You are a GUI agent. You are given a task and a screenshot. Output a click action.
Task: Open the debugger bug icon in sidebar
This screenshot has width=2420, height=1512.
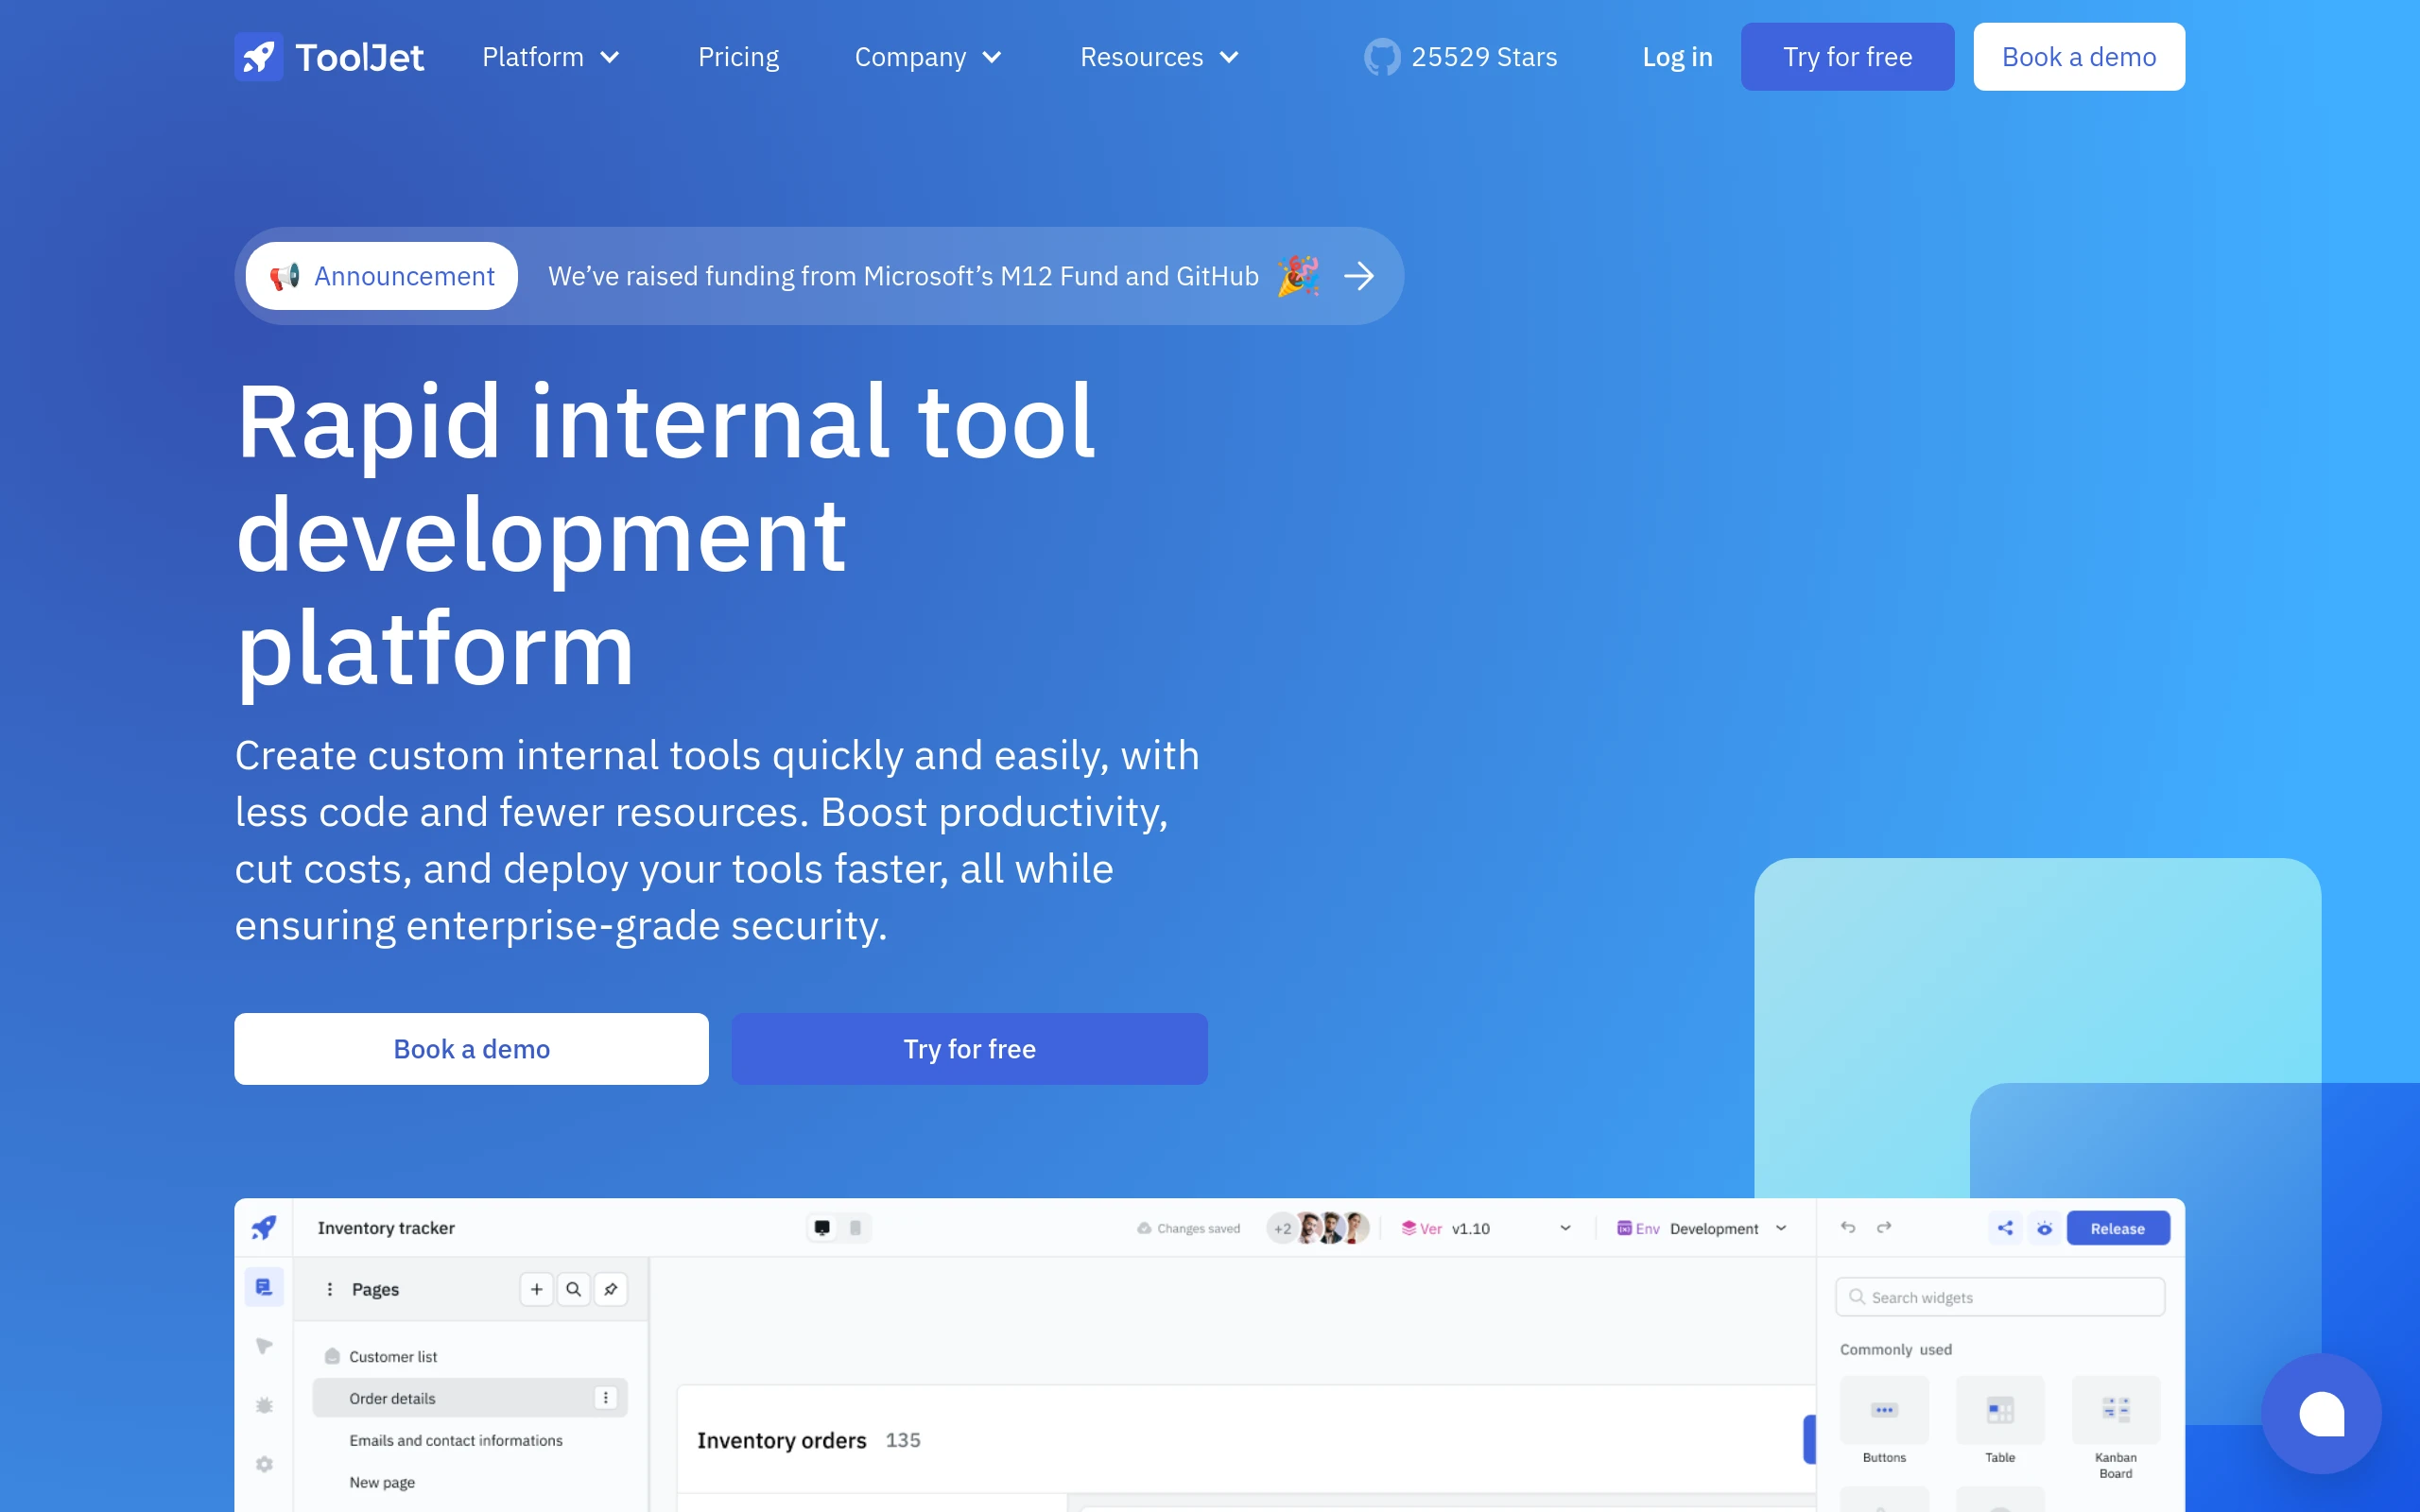[264, 1405]
